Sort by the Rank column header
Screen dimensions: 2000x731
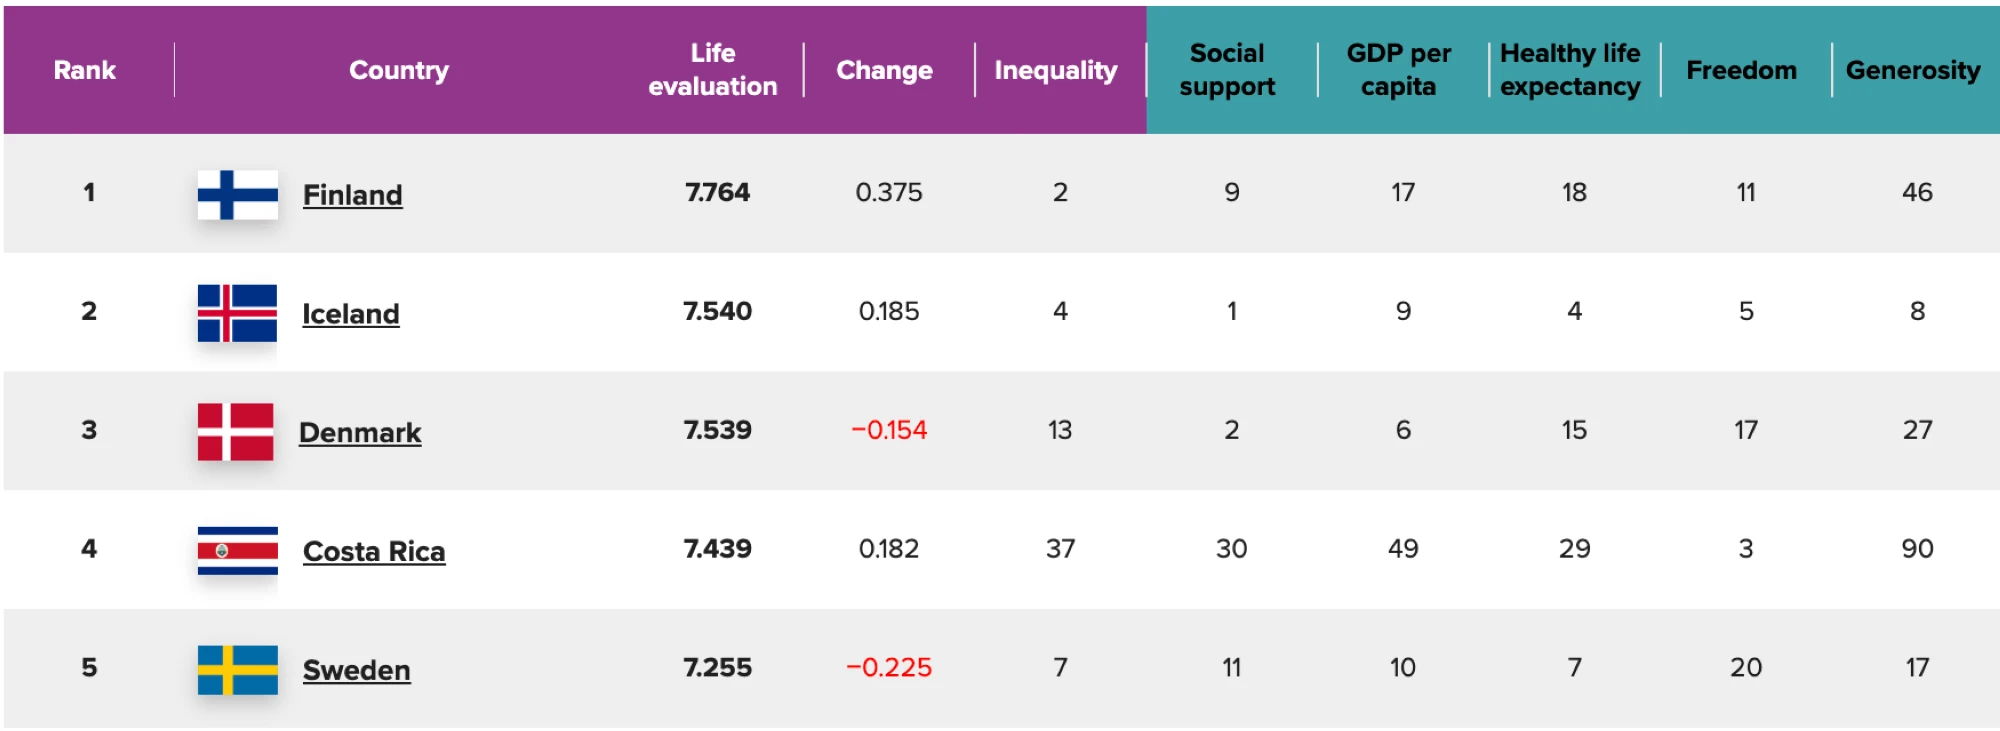pos(85,70)
